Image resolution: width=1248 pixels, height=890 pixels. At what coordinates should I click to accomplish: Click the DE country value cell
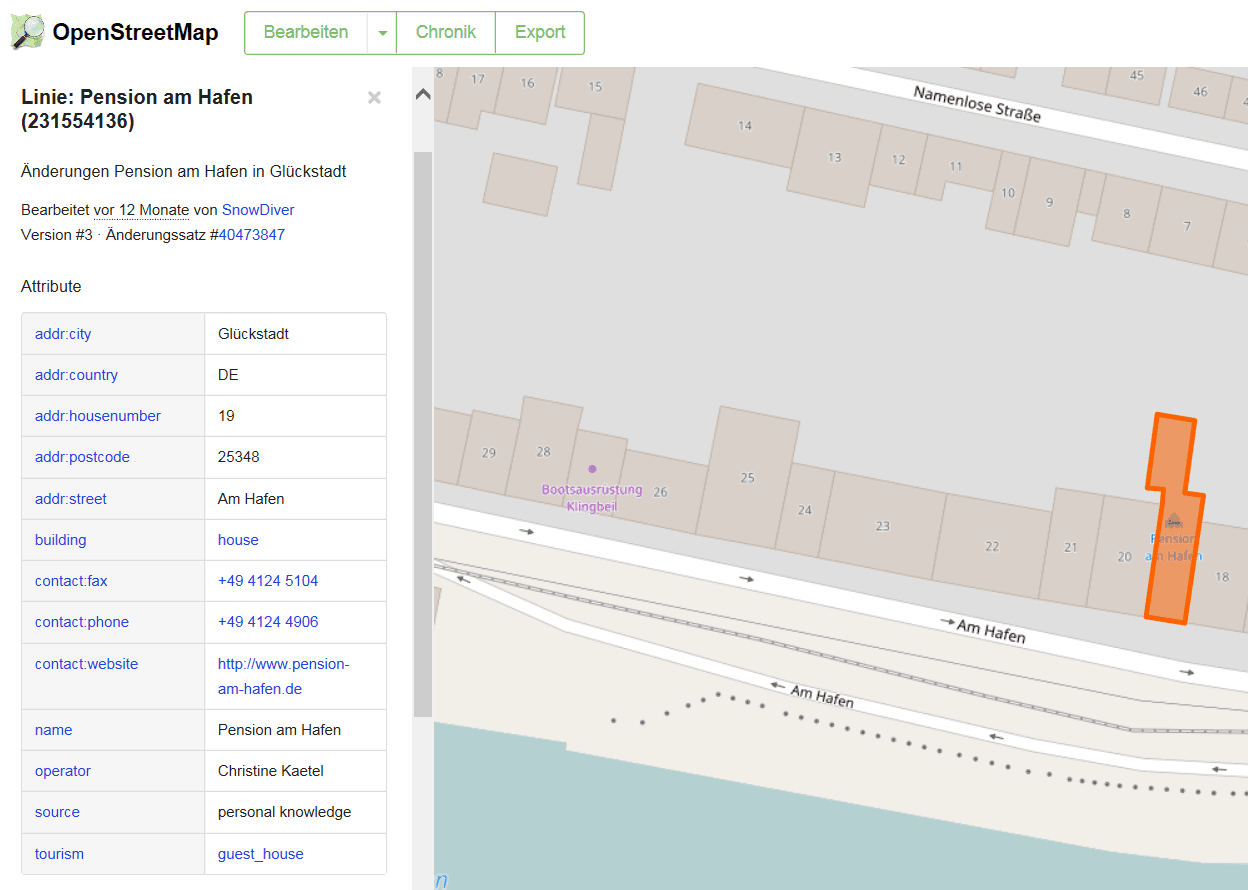click(x=295, y=375)
